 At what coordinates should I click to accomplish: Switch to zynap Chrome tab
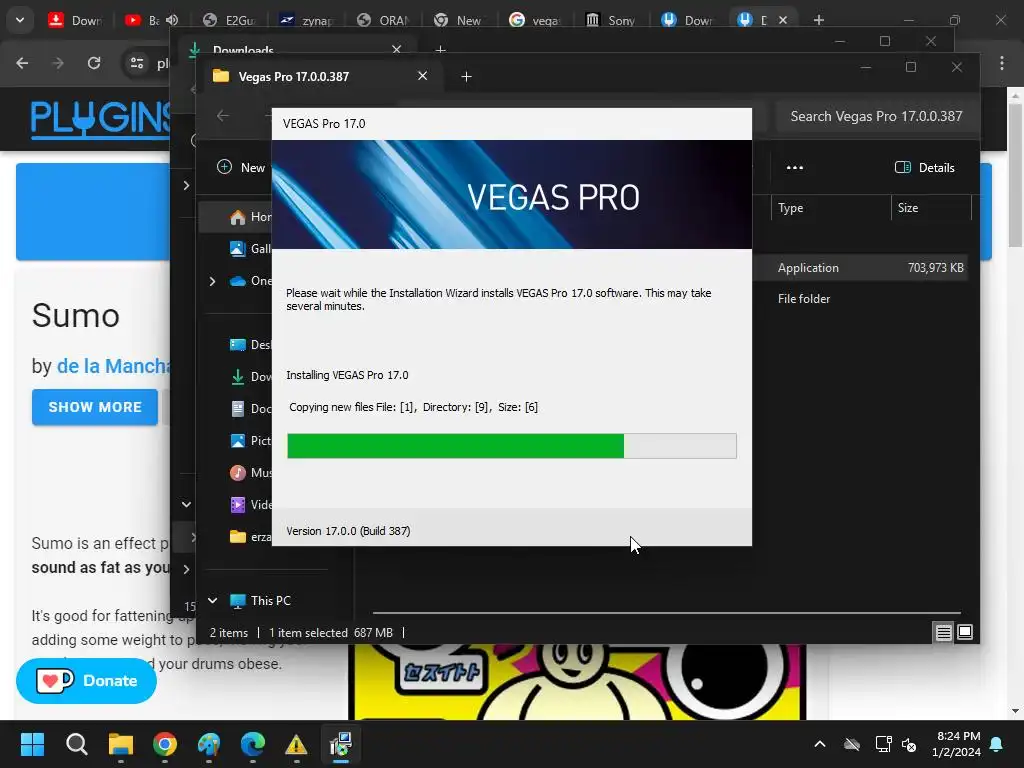click(x=306, y=20)
